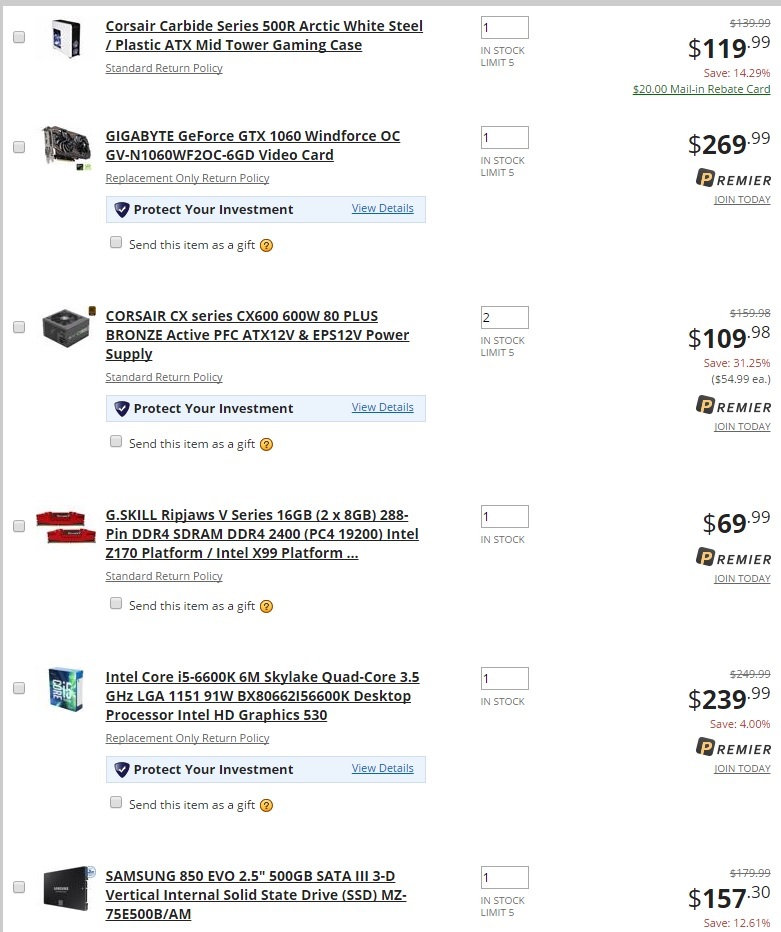Click the gift help icon under Intel Core i5 processor
Viewport: 781px width, 932px height.
point(266,805)
